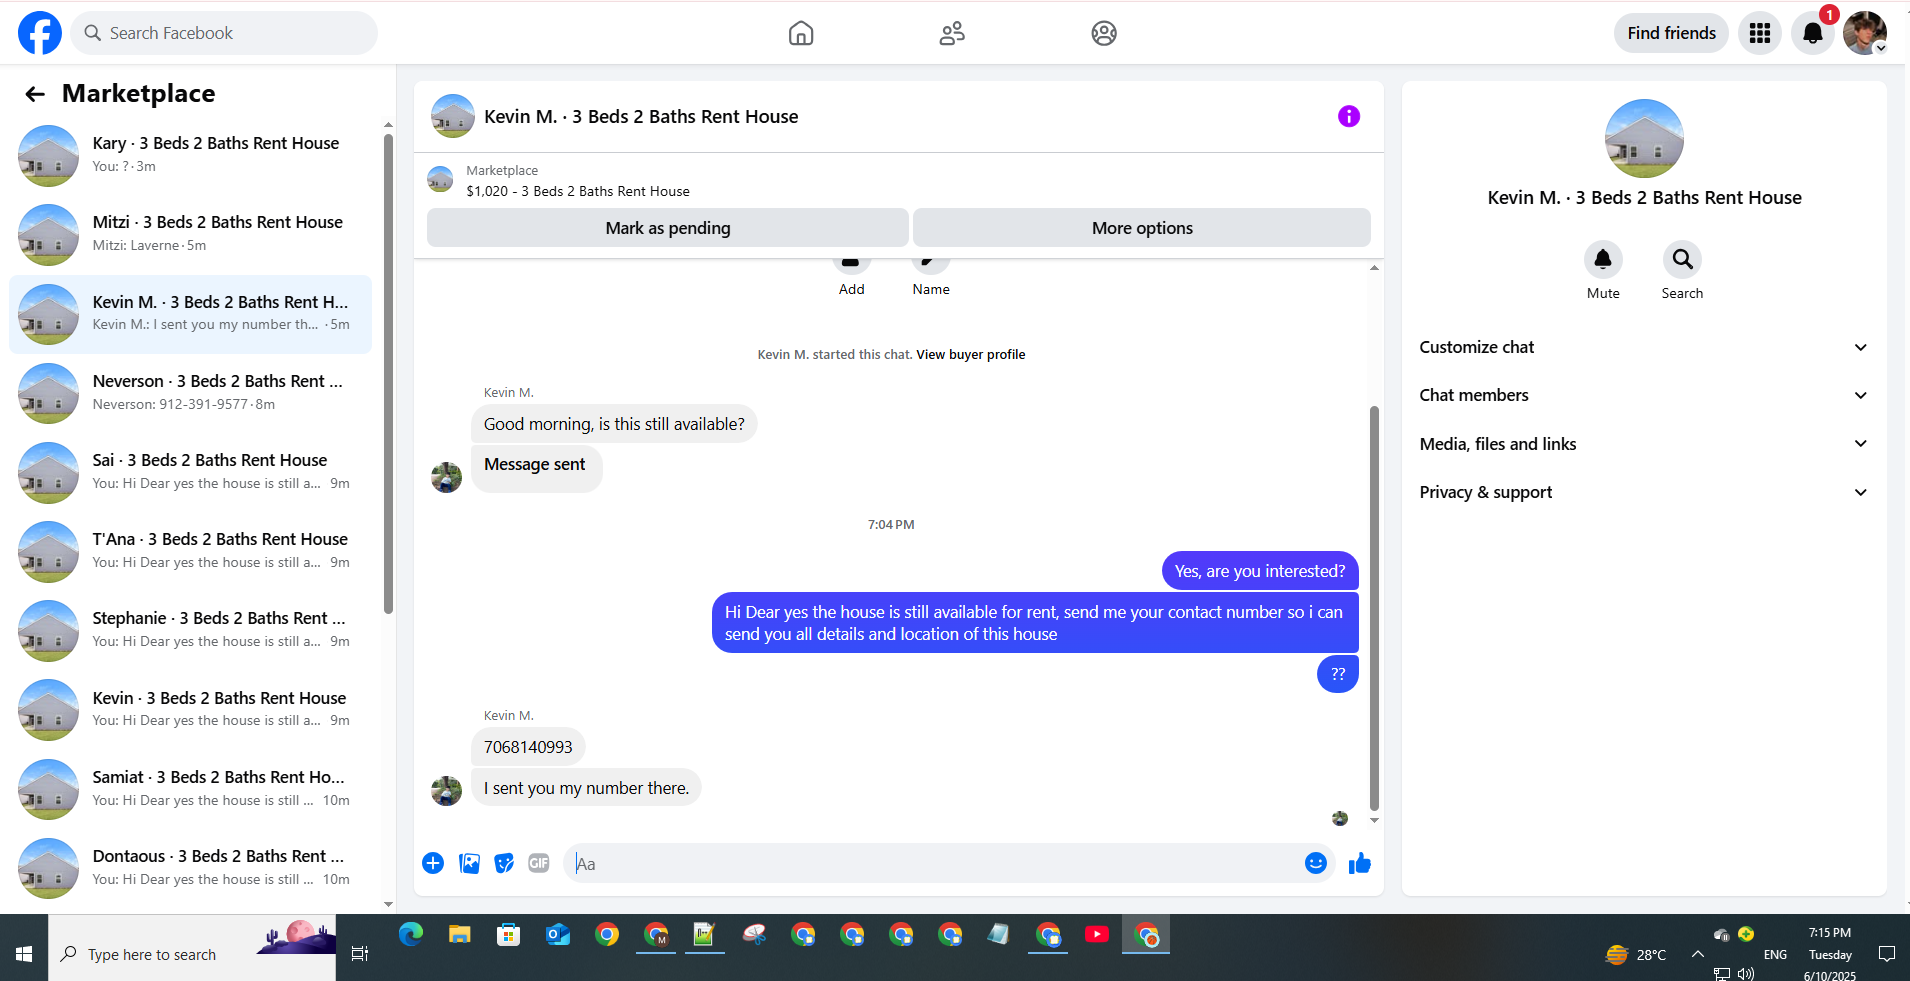This screenshot has height=981, width=1910.
Task: Click the Name edit icon in chat
Action: tap(931, 266)
